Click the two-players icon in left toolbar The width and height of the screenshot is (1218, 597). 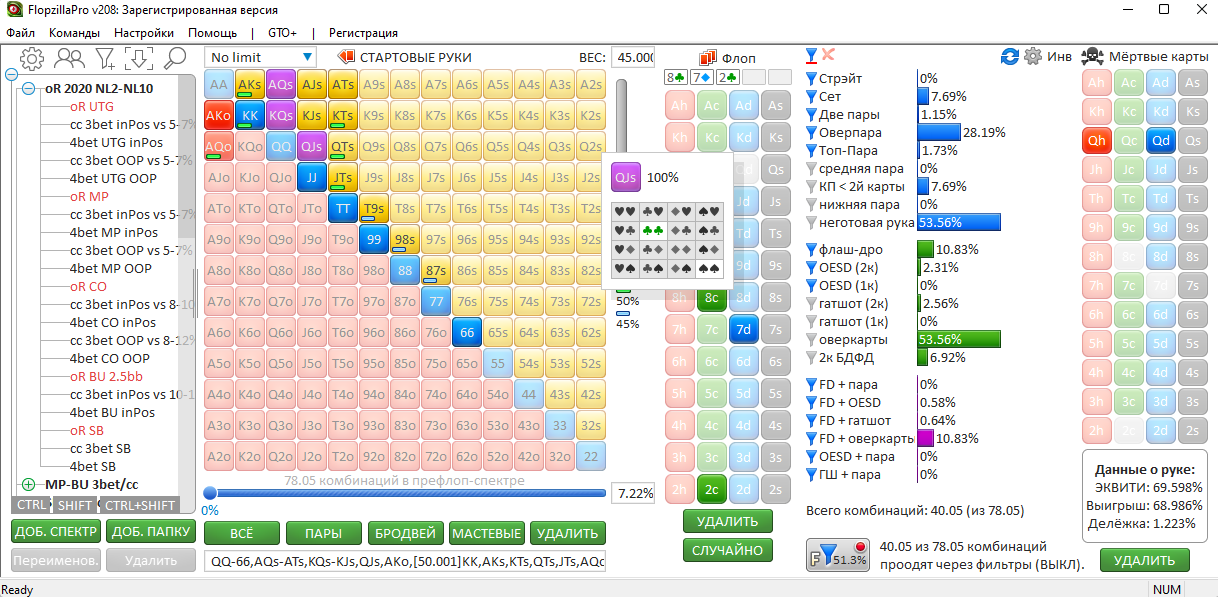68,59
